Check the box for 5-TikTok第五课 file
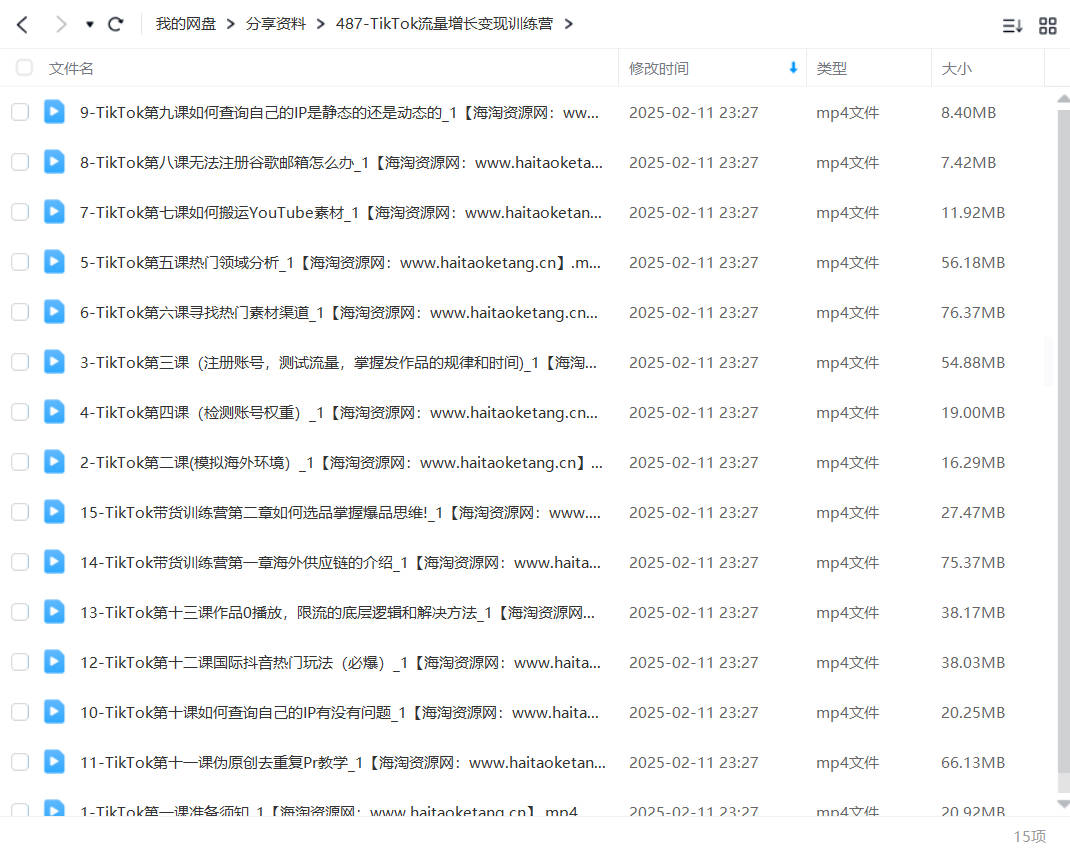Screen dimensions: 1070x848 [x=20, y=262]
